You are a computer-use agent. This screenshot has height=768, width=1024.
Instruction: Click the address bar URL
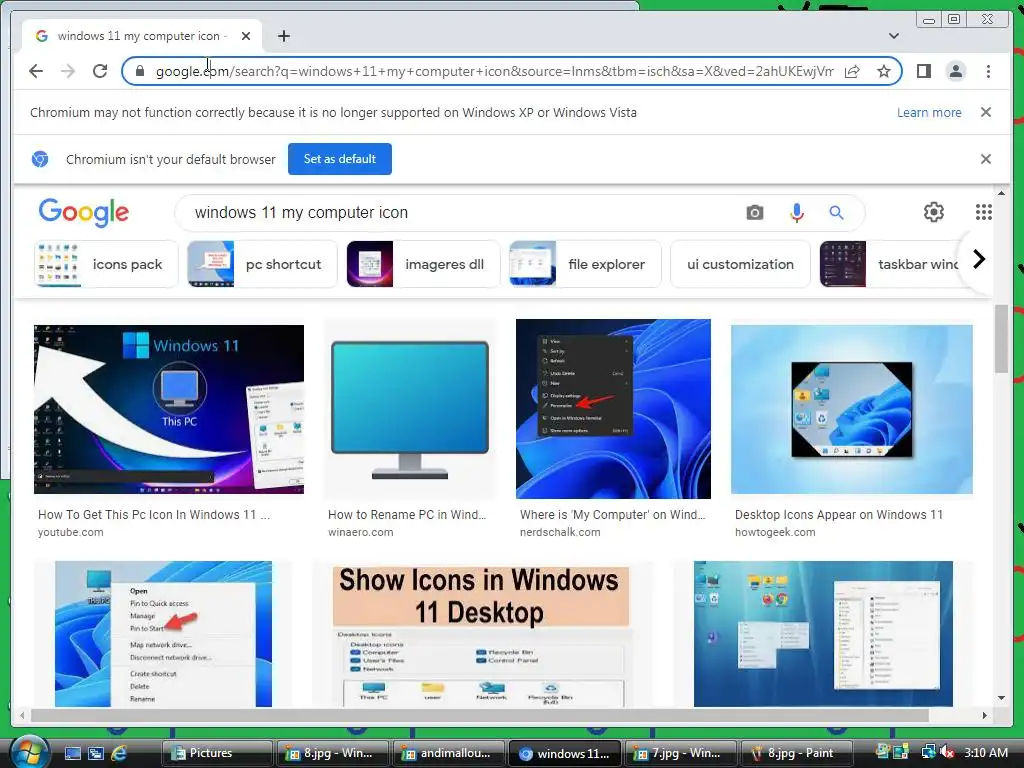pos(494,71)
